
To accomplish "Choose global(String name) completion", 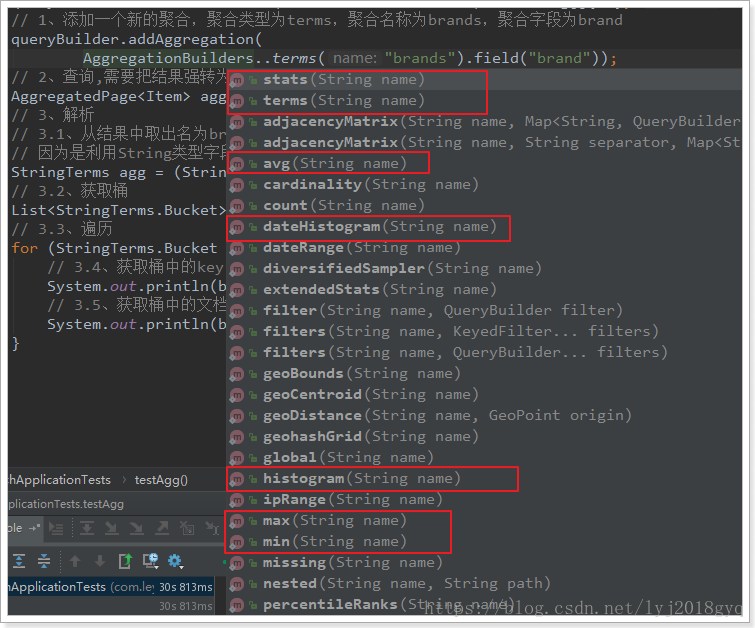I will [x=484, y=458].
